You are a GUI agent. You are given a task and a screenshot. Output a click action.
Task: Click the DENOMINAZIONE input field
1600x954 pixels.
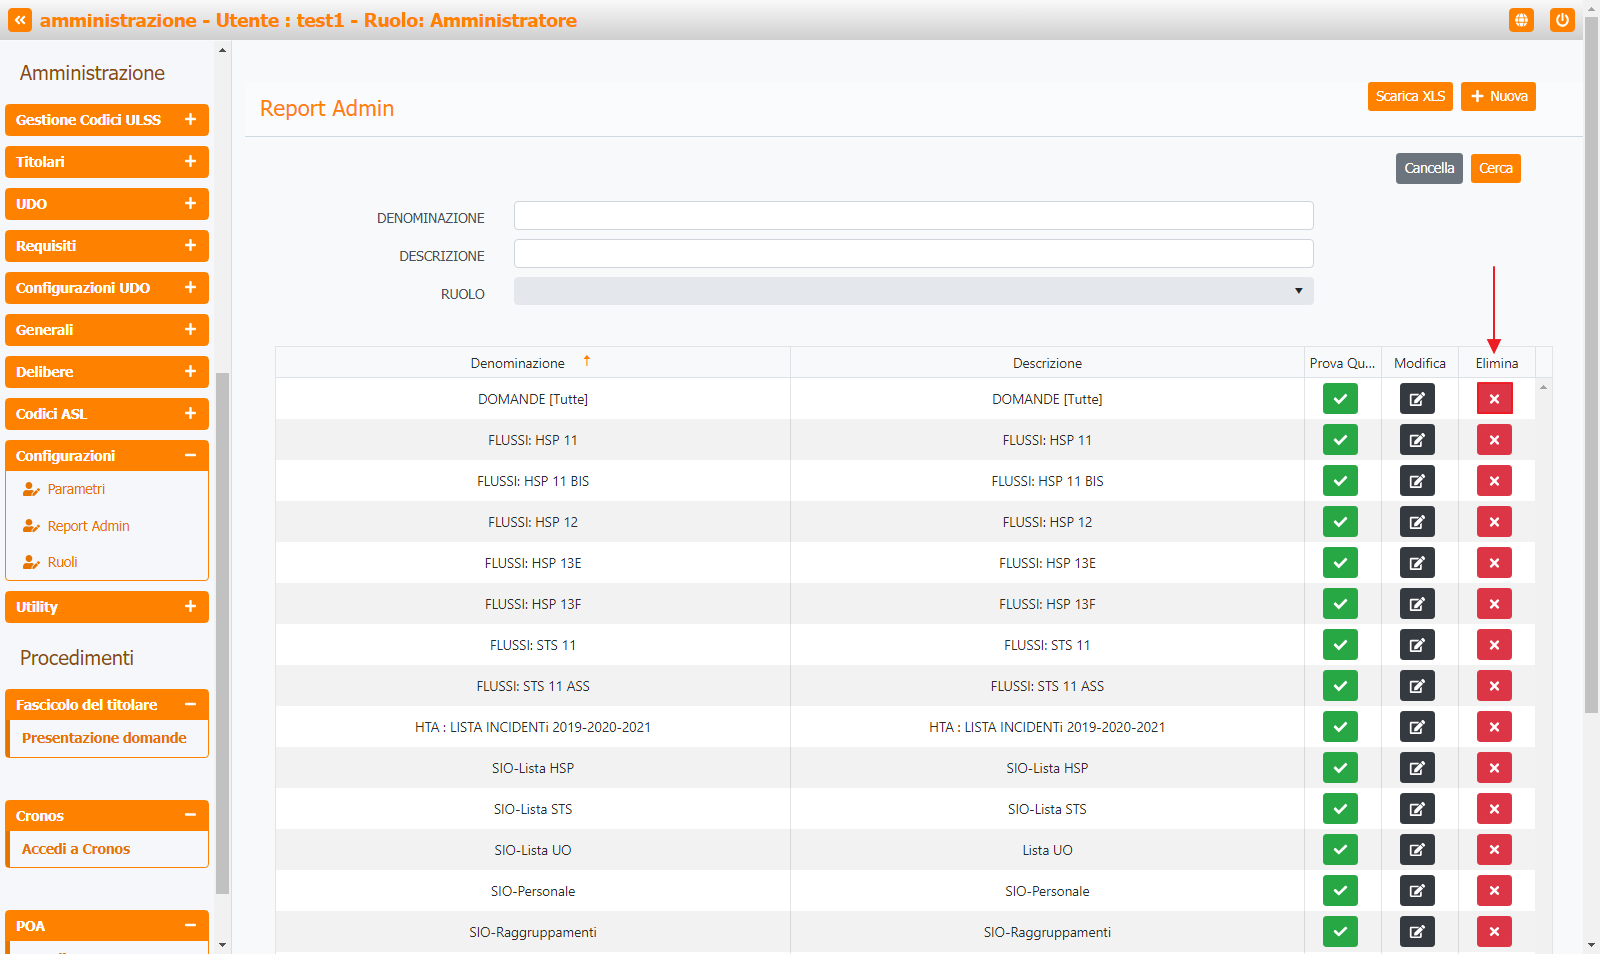pyautogui.click(x=913, y=216)
